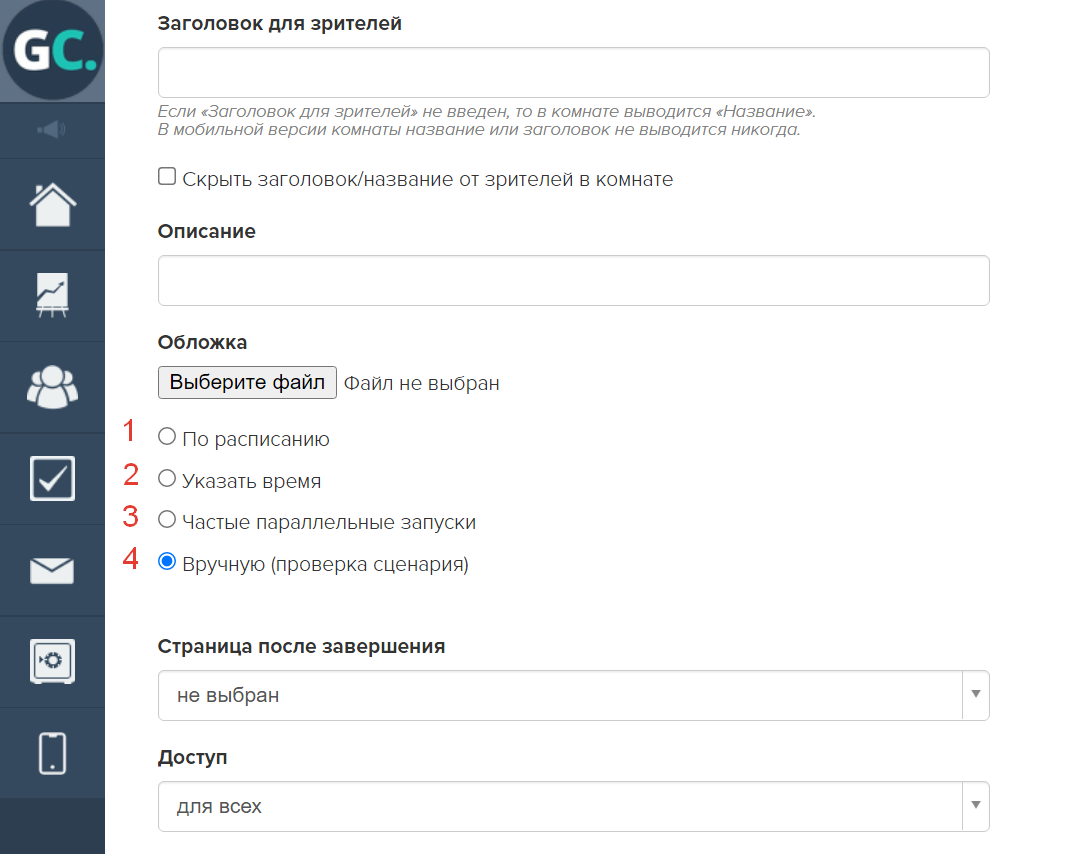The height and width of the screenshot is (854, 1082).
Task: Open the mobile phone sidebar icon
Action: click(52, 753)
